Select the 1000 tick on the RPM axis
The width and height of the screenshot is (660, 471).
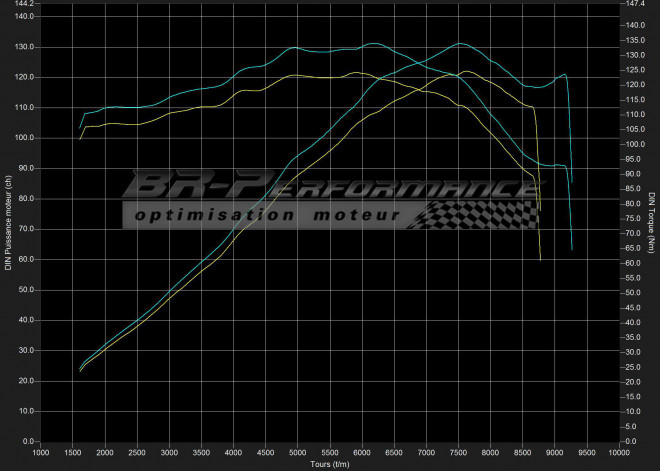[41, 452]
